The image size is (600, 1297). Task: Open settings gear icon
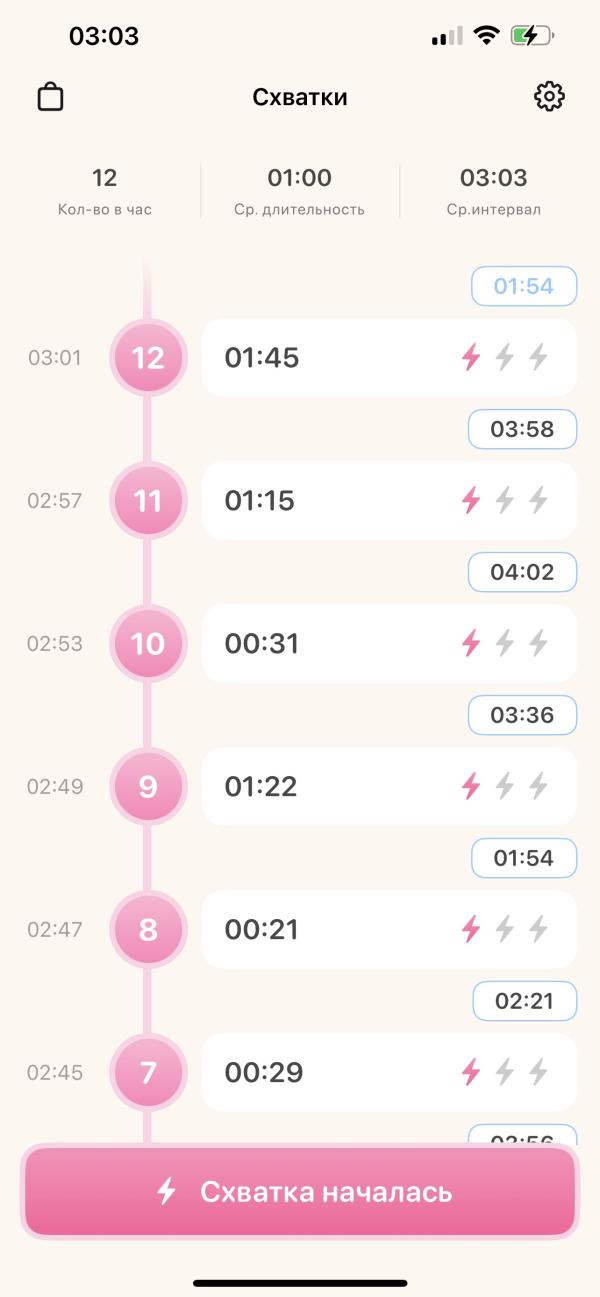click(549, 97)
